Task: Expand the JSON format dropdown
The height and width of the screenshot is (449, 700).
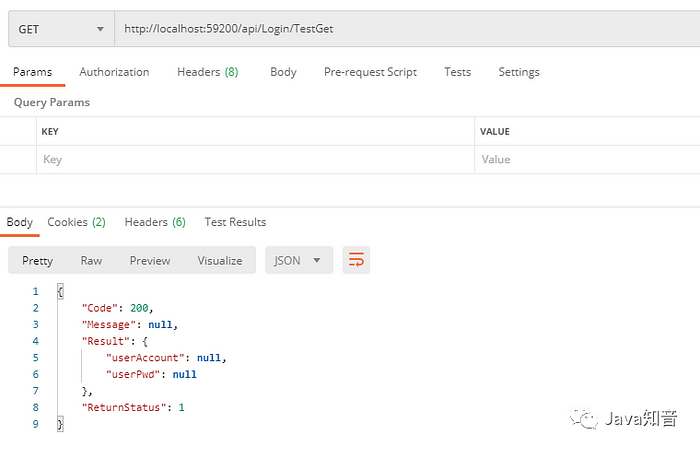Action: [299, 260]
